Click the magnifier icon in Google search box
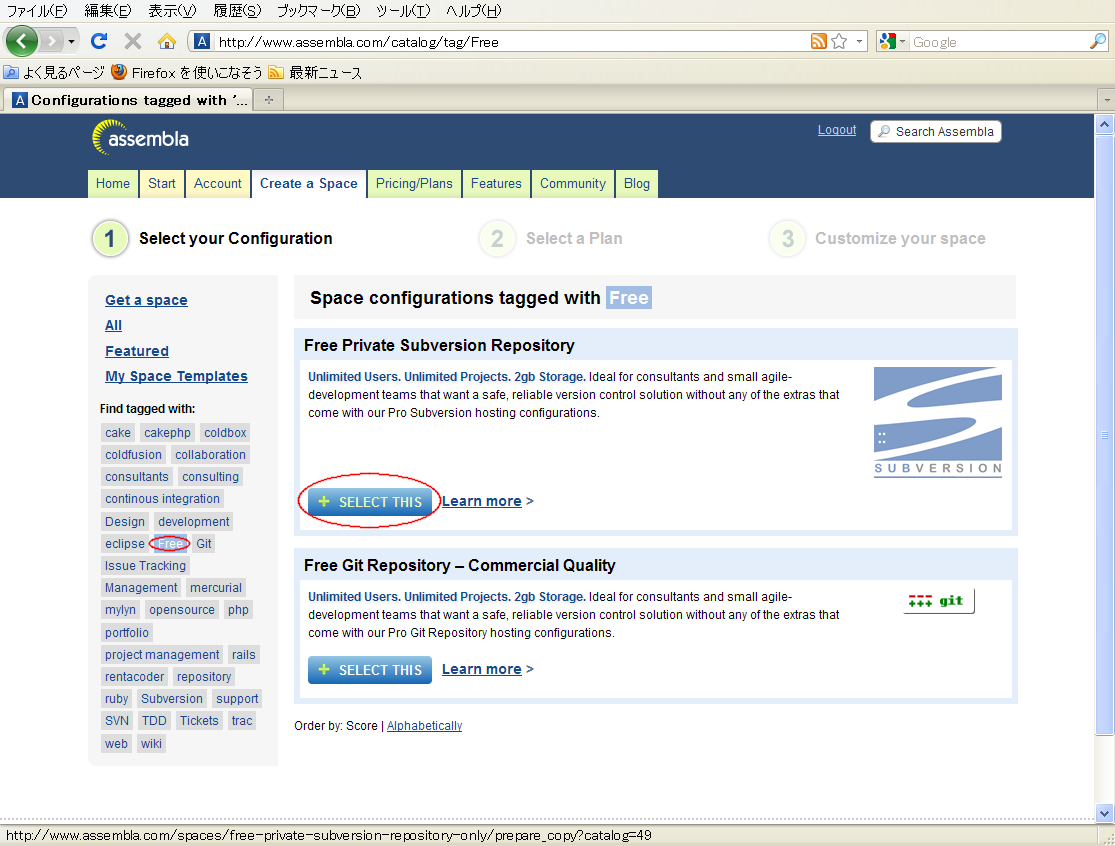Screen dimensions: 1115x846 tap(1097, 42)
